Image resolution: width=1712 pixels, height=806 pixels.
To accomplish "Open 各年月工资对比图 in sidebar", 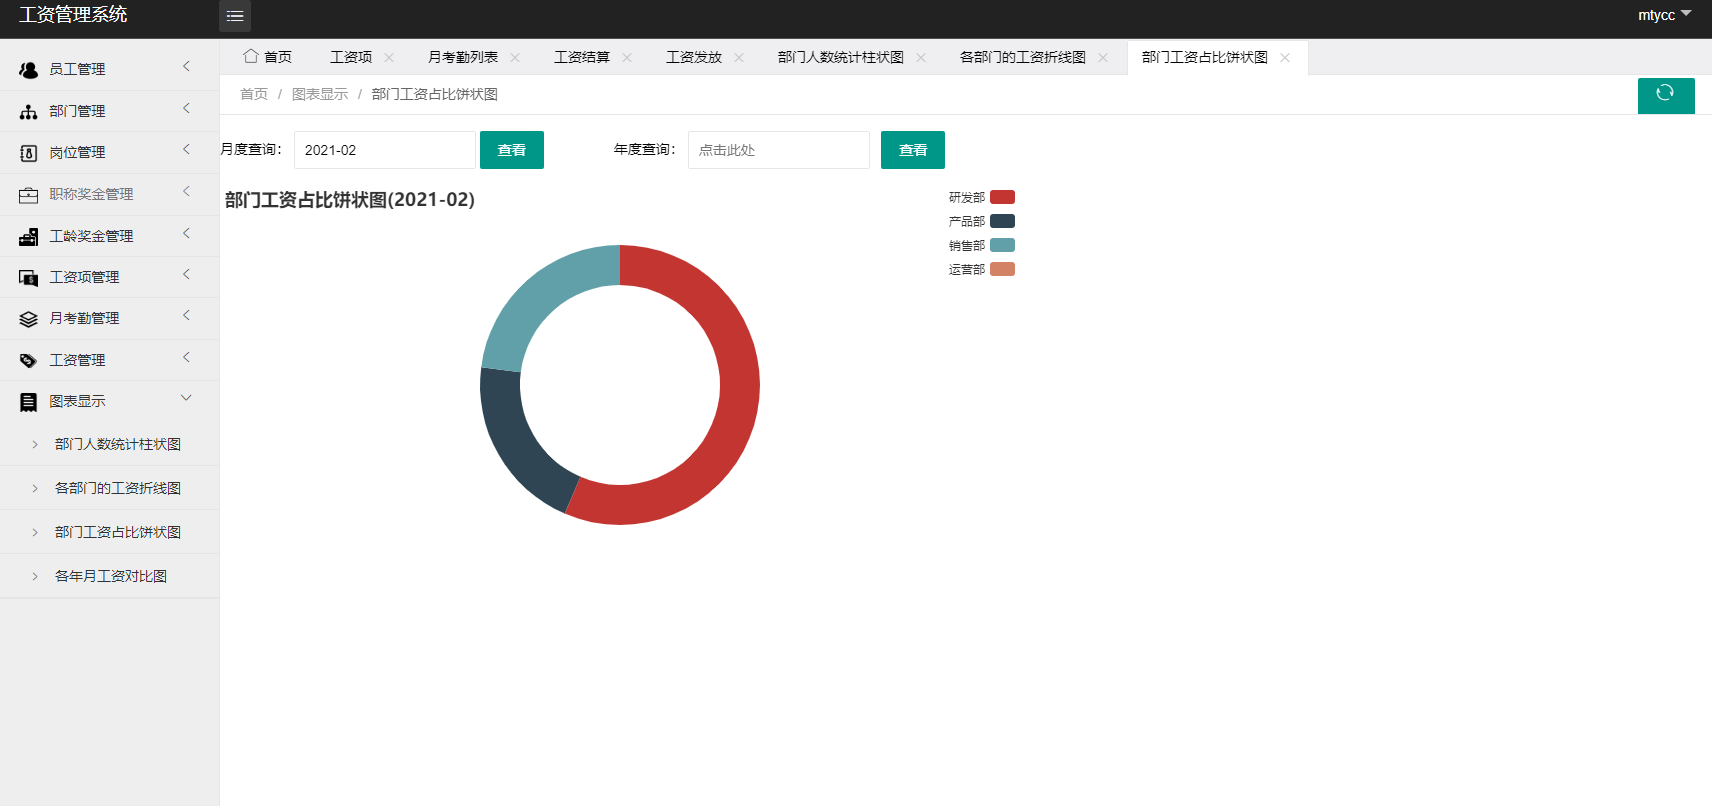I will 111,576.
